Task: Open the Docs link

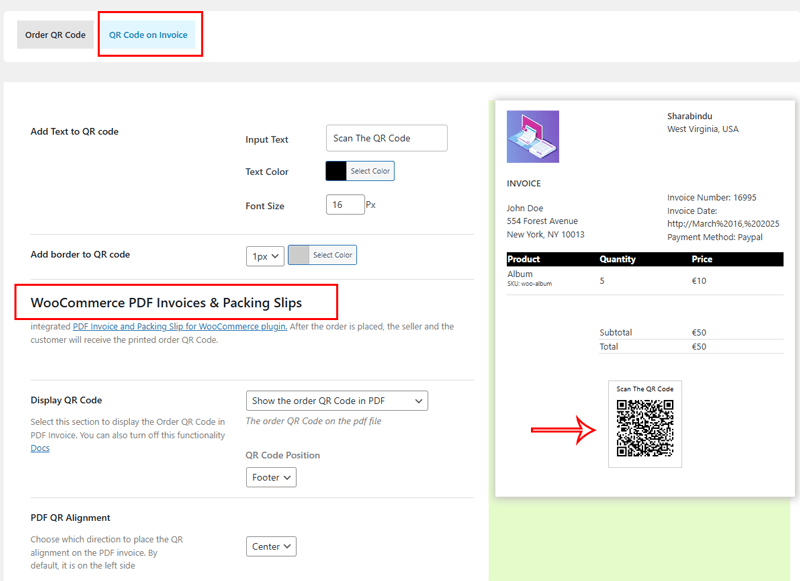Action: pyautogui.click(x=40, y=448)
